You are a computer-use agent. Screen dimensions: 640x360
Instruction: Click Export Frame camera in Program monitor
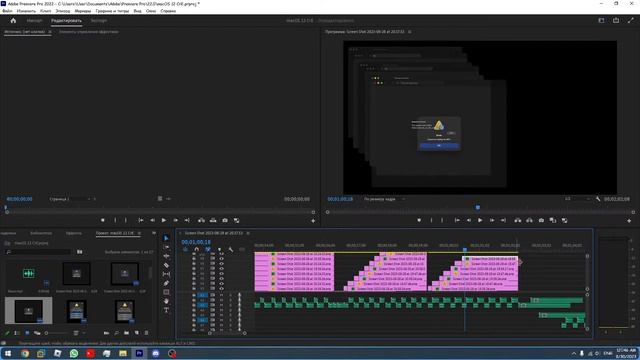[541, 220]
